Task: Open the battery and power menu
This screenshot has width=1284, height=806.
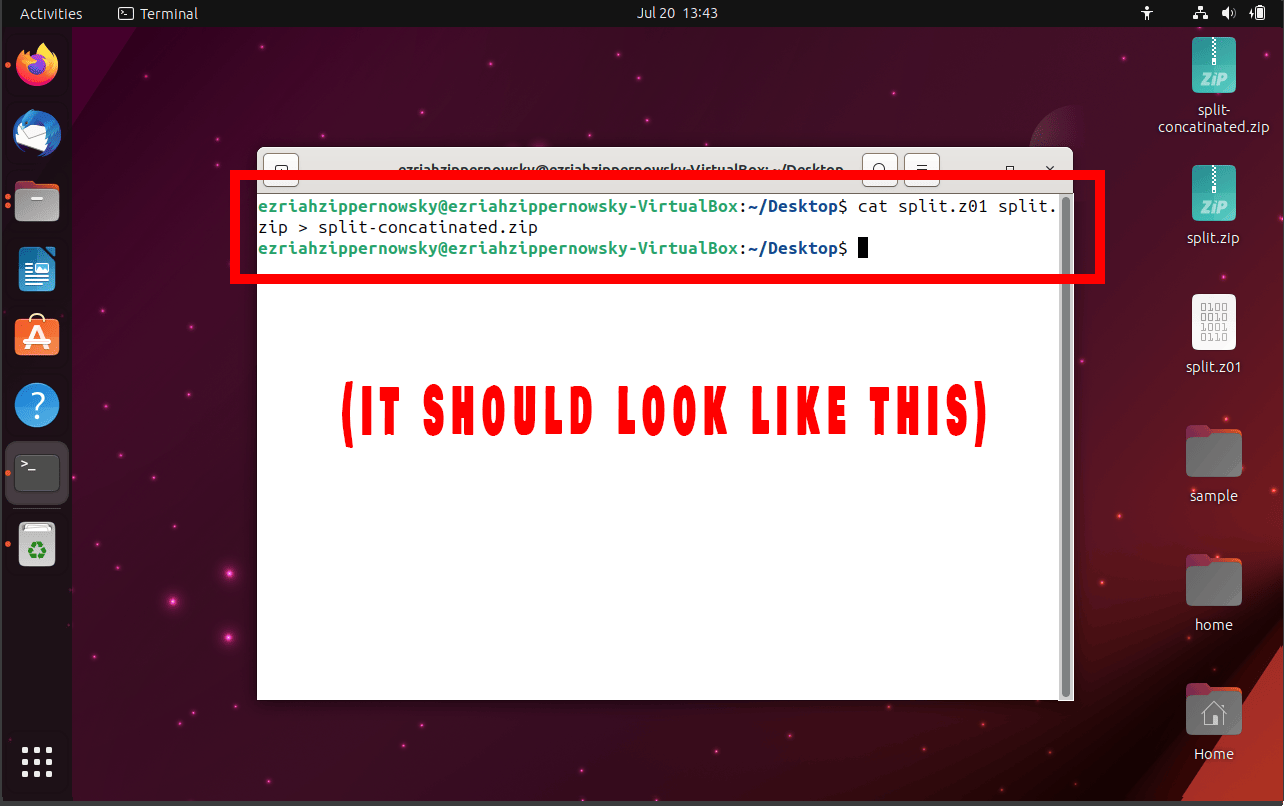Action: click(x=1257, y=13)
